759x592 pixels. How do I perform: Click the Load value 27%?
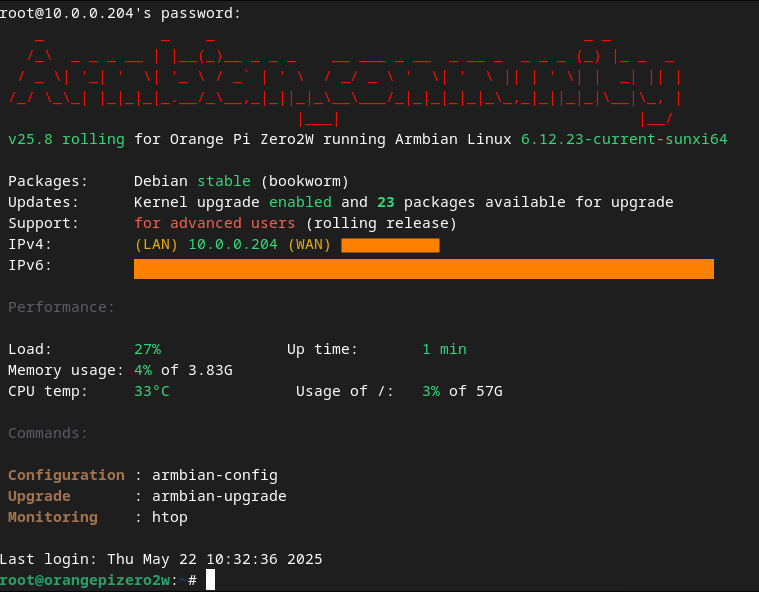point(148,349)
